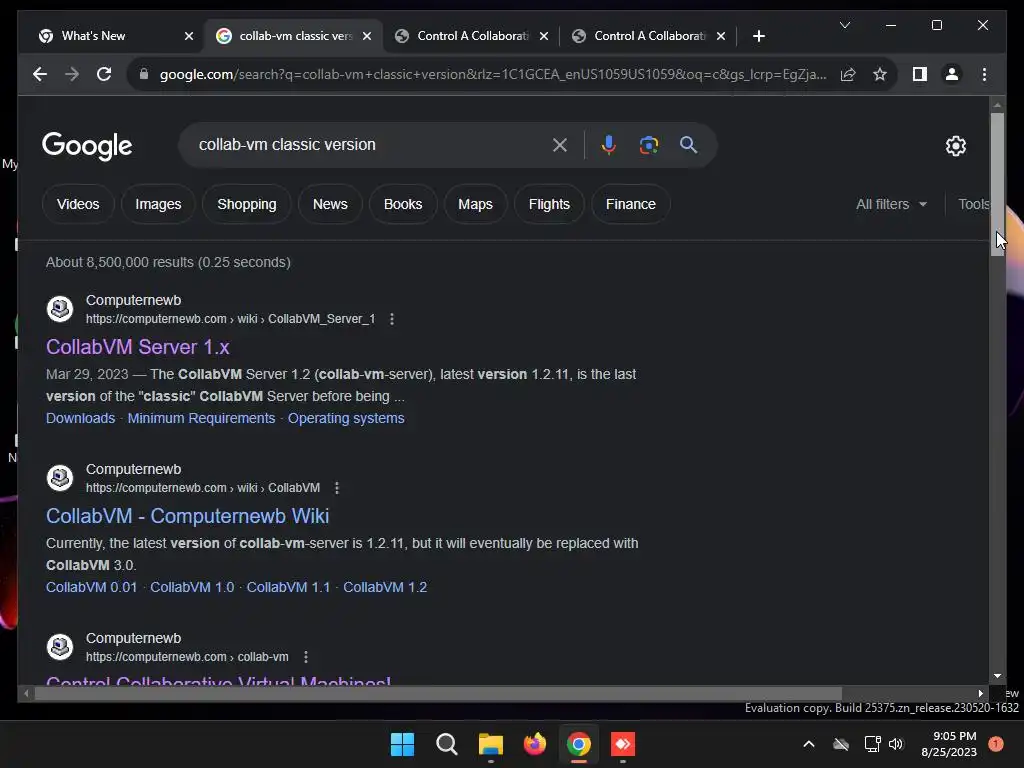
Task: Filter results by Shopping
Action: (247, 204)
